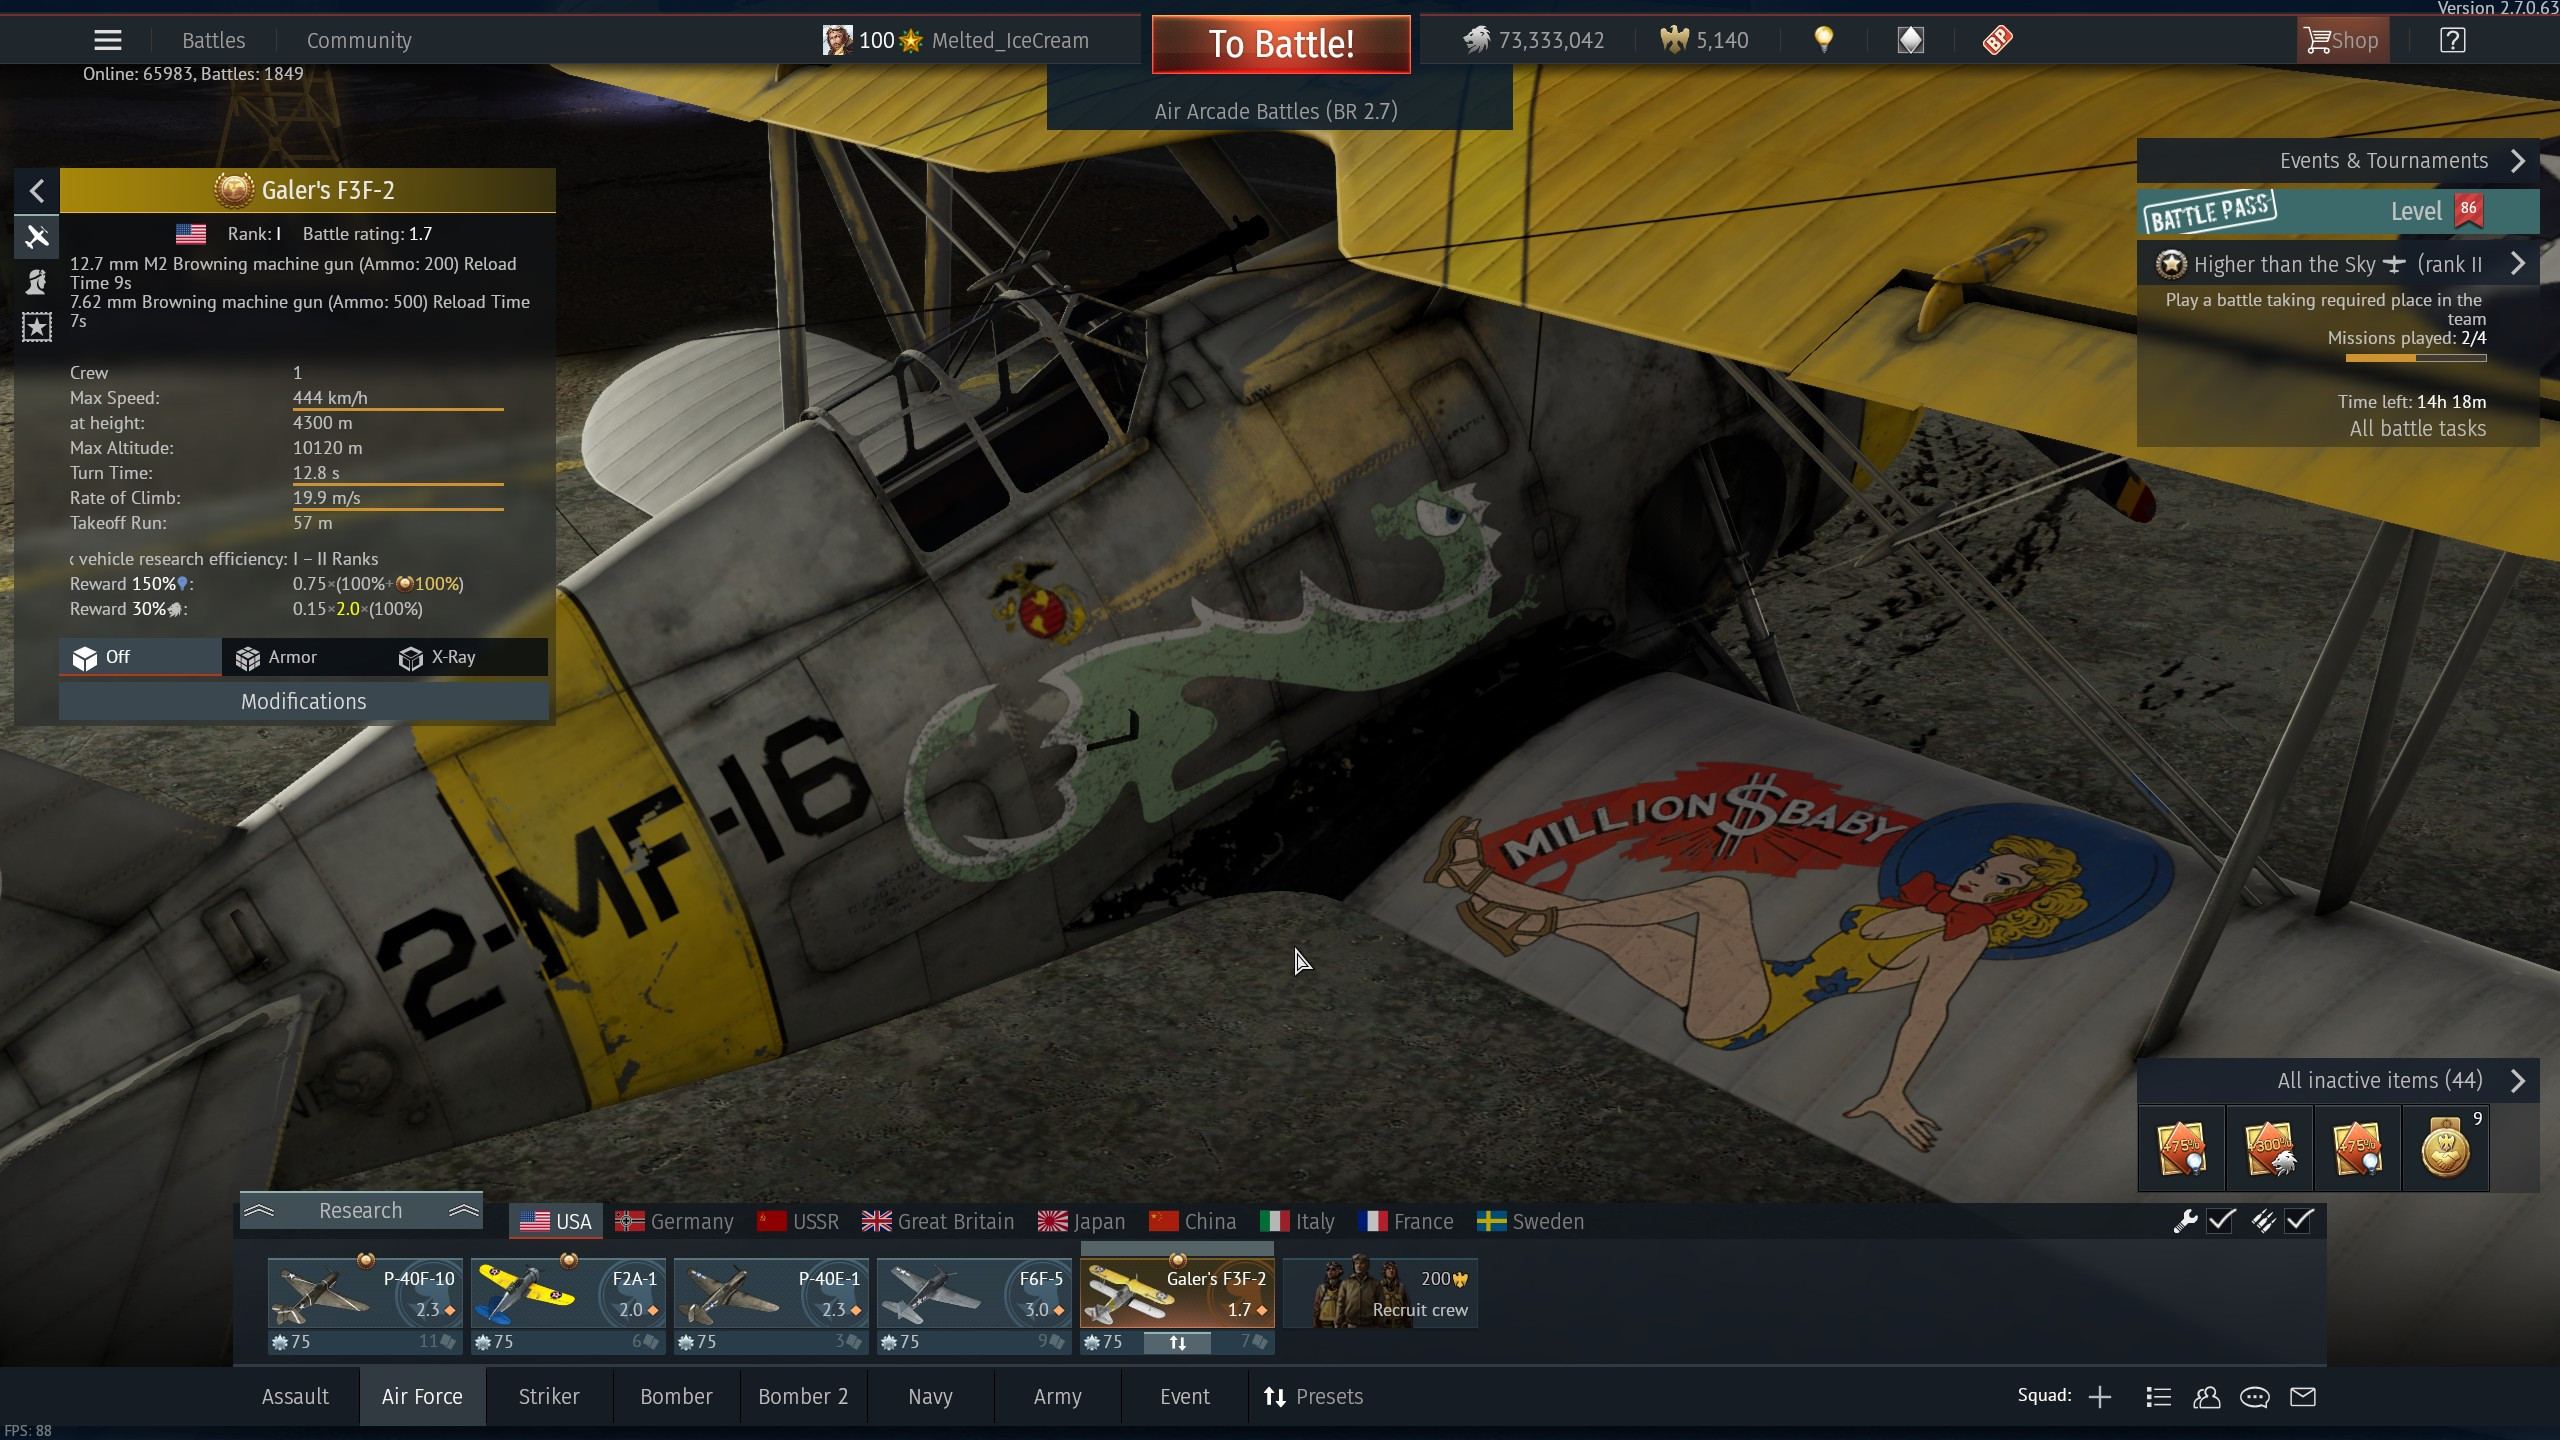Expand Events & Tournaments arrow

pyautogui.click(x=2518, y=161)
